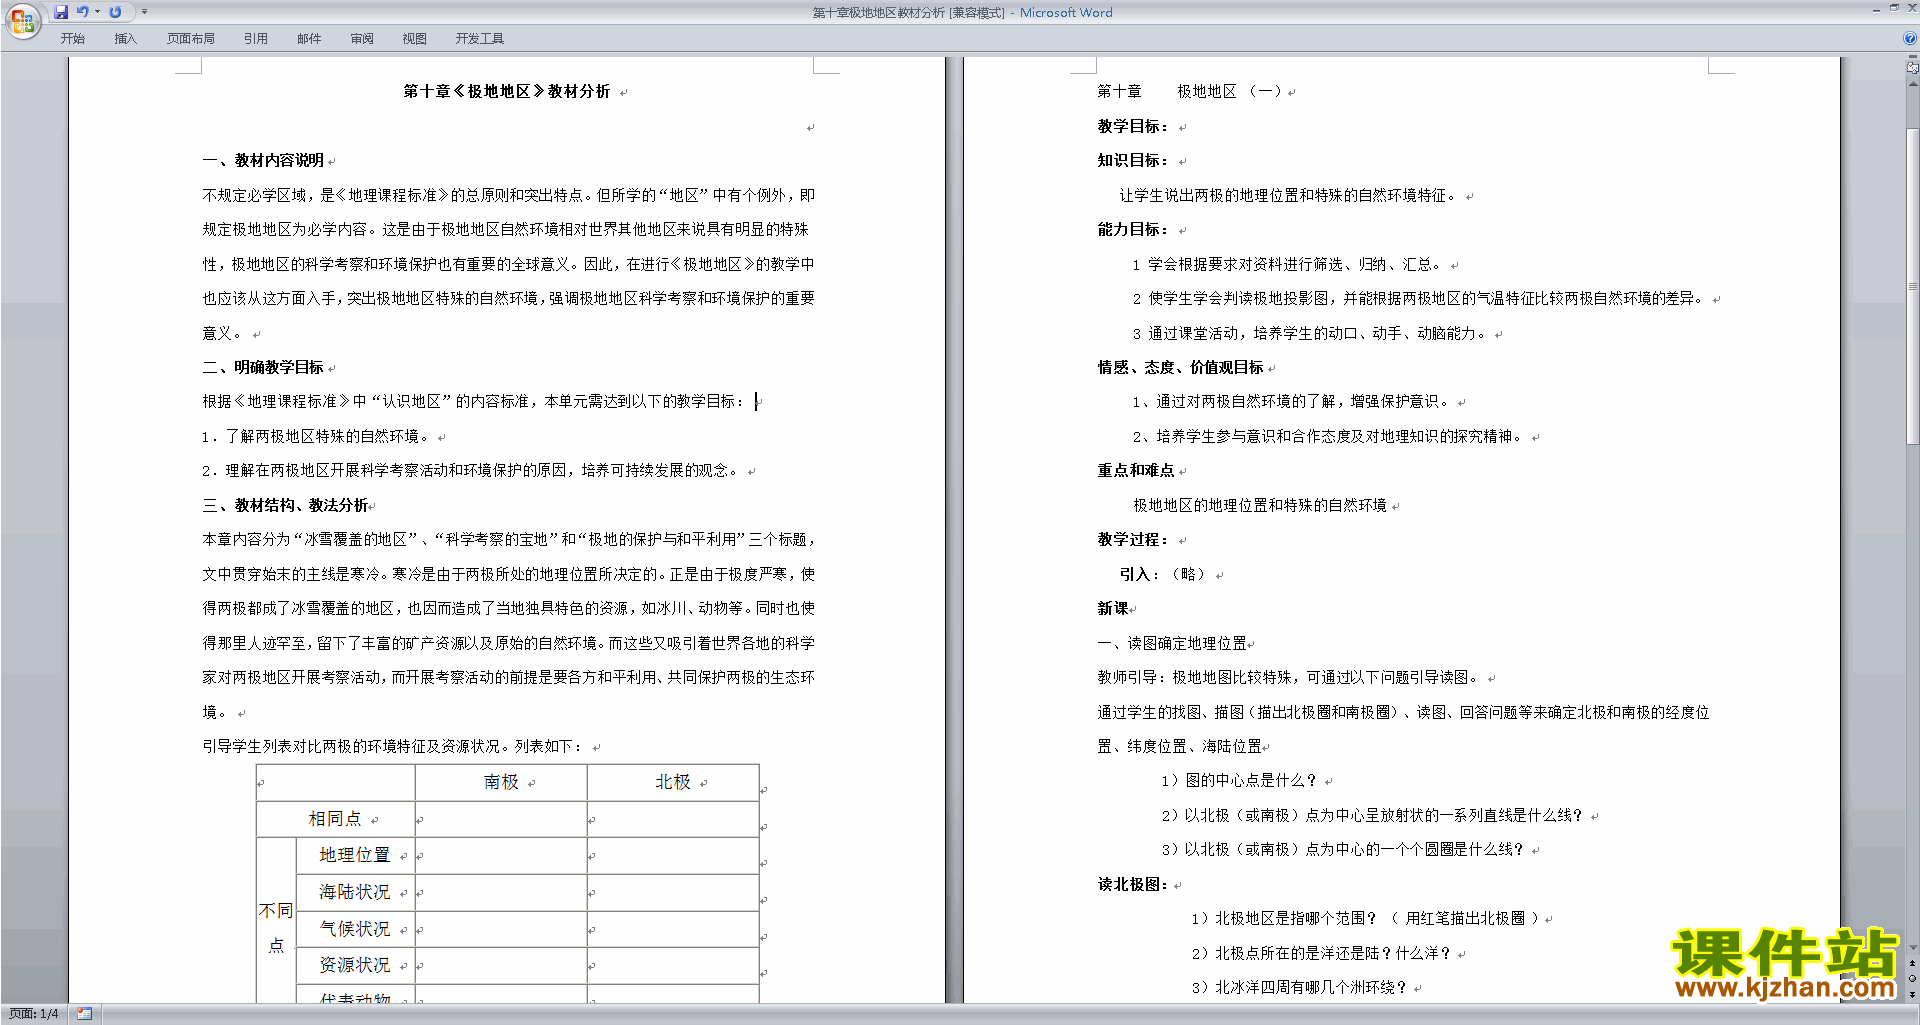Image resolution: width=1920 pixels, height=1025 pixels.
Task: Click the 读北极图： heading
Action: coord(1133,884)
